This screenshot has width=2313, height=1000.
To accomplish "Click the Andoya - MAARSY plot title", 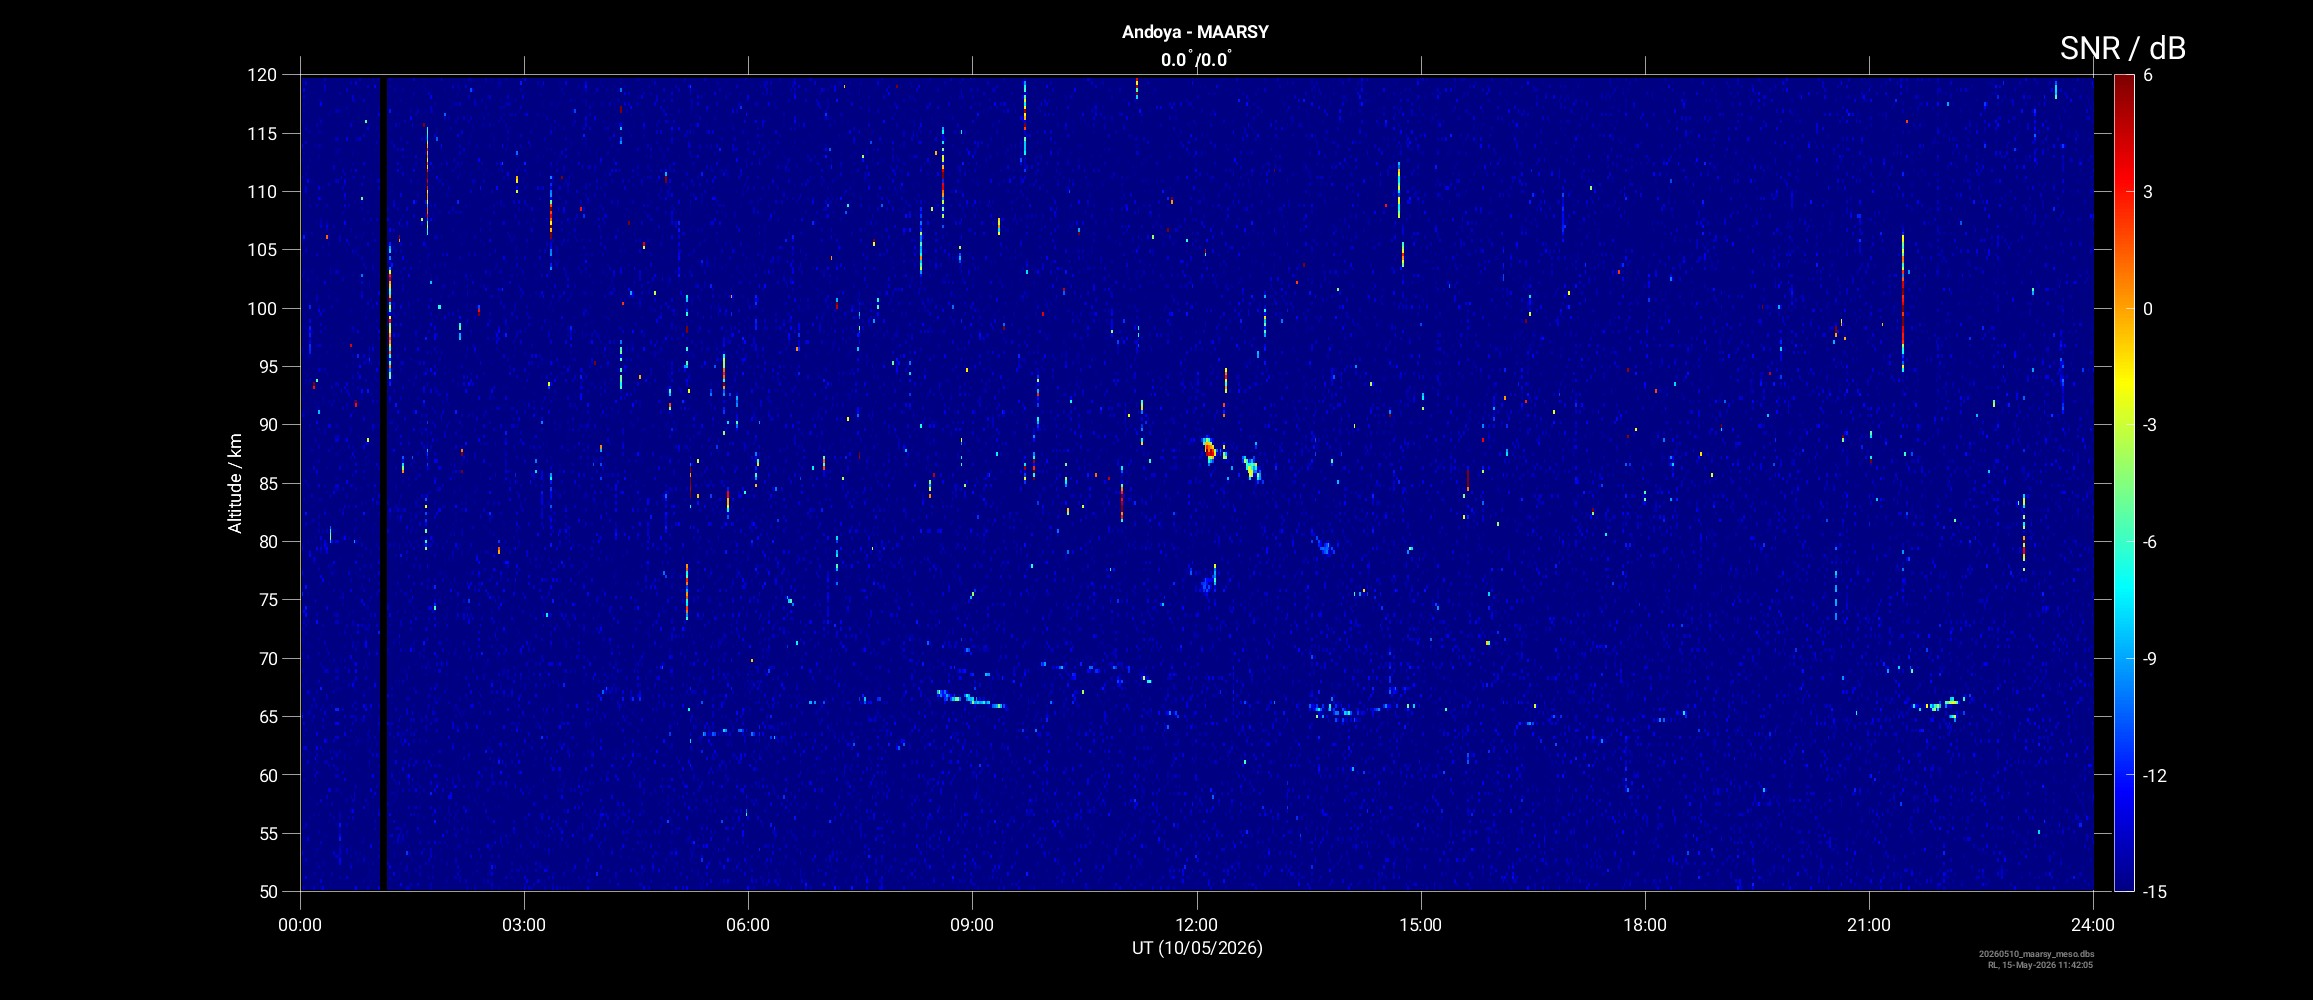I will point(1195,32).
